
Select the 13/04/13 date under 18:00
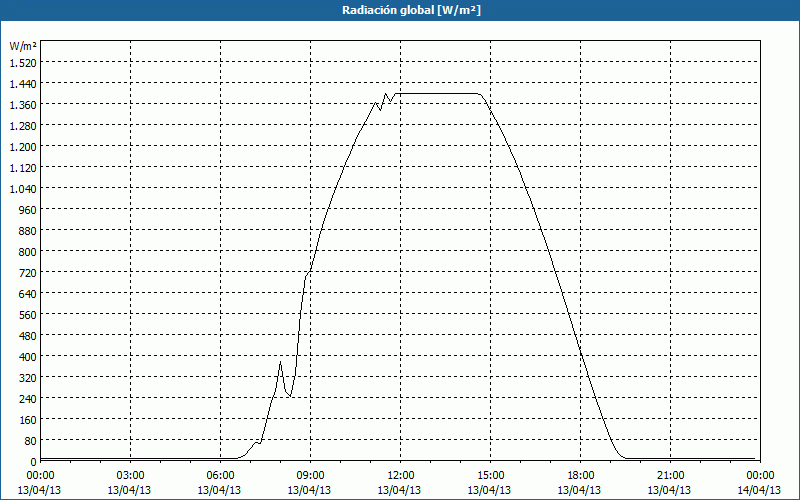[x=580, y=490]
